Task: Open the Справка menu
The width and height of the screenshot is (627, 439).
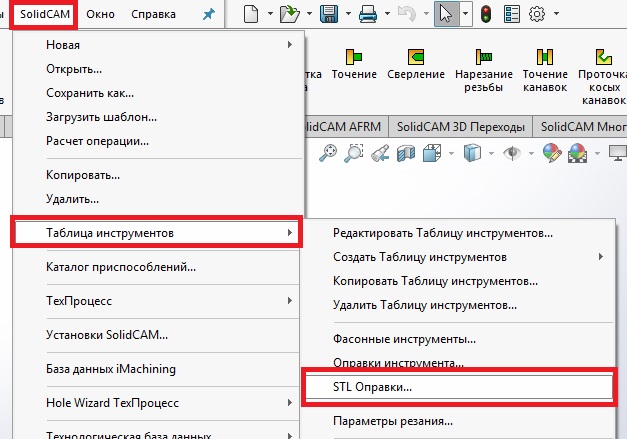Action: pos(153,14)
